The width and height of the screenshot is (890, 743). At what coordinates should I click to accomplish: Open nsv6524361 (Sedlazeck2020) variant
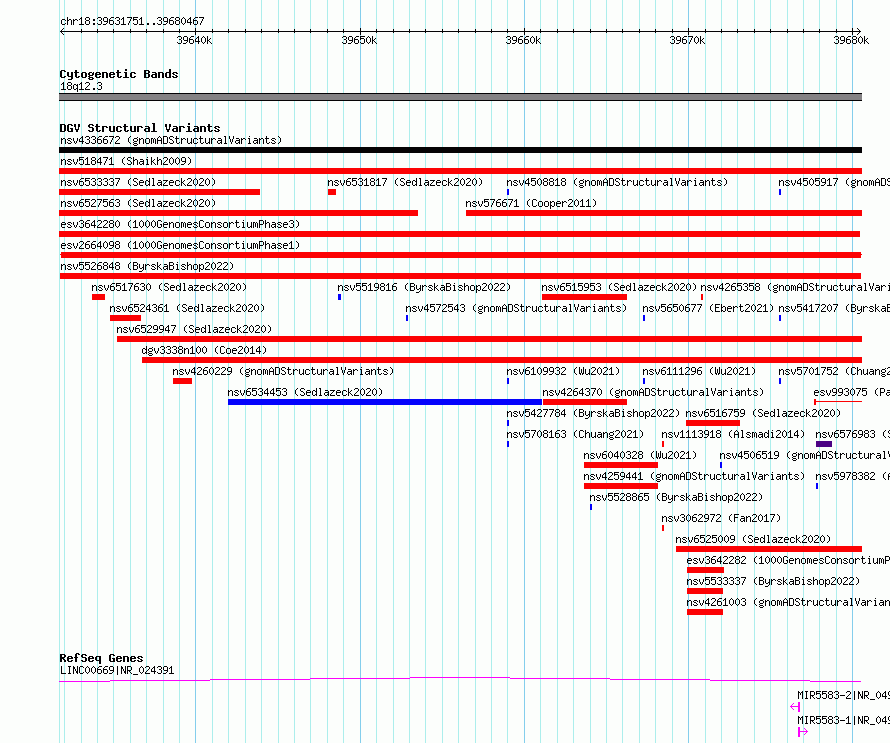(x=187, y=308)
